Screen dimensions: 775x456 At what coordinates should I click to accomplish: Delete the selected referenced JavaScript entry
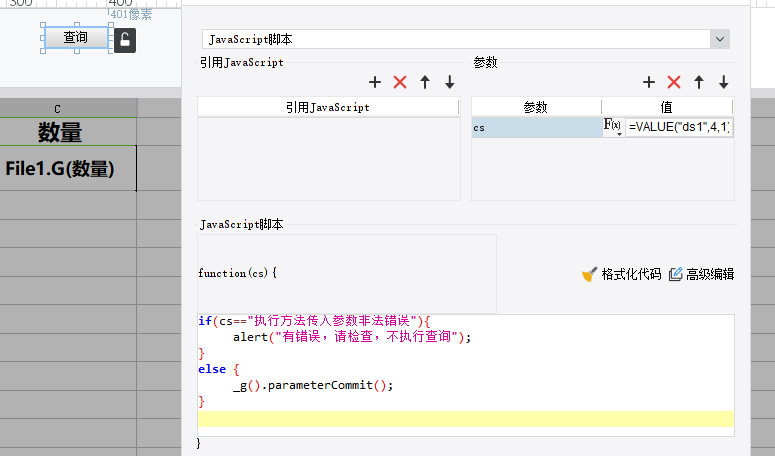pos(400,82)
